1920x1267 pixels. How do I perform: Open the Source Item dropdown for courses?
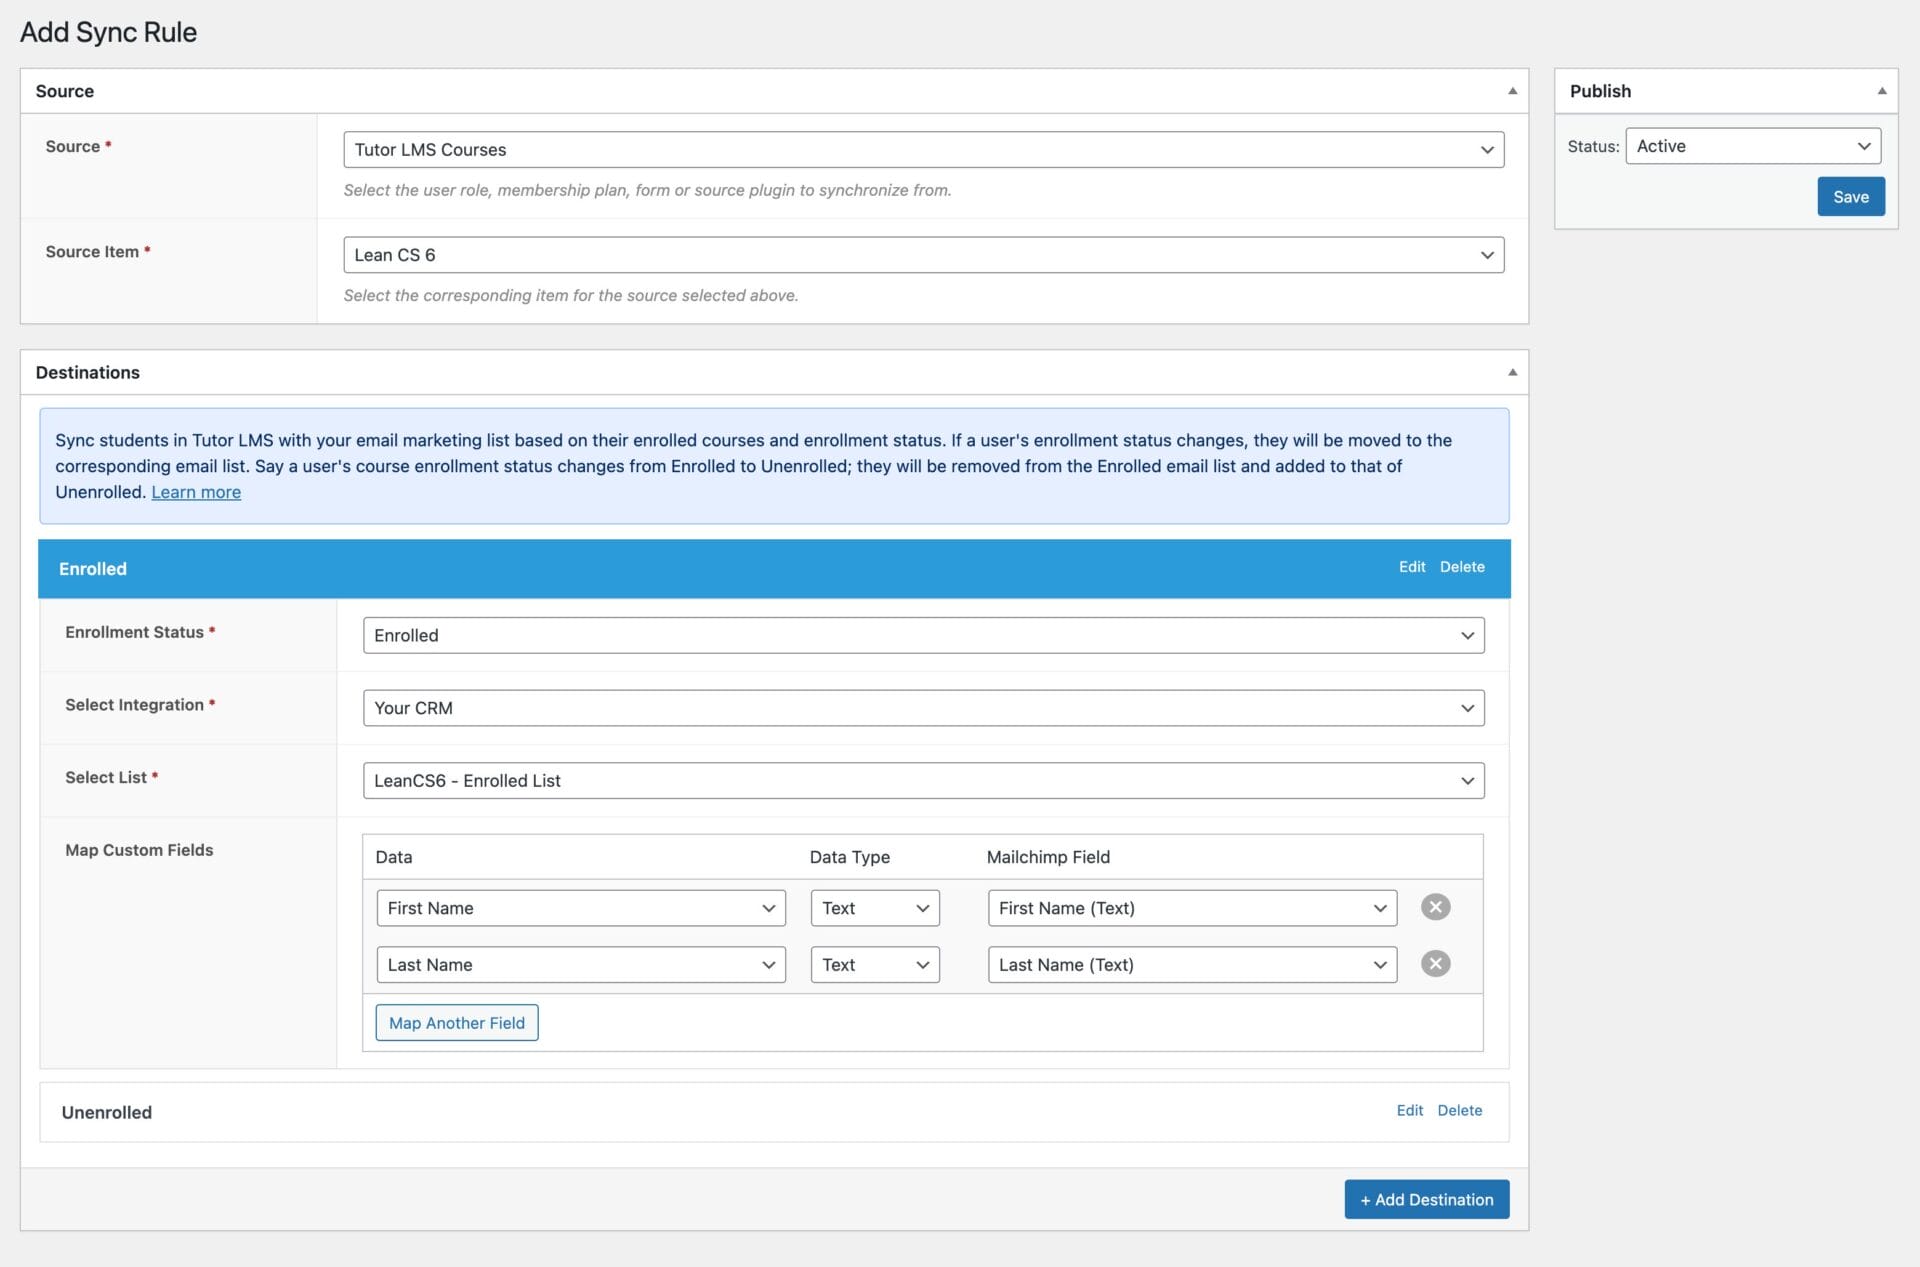(920, 253)
